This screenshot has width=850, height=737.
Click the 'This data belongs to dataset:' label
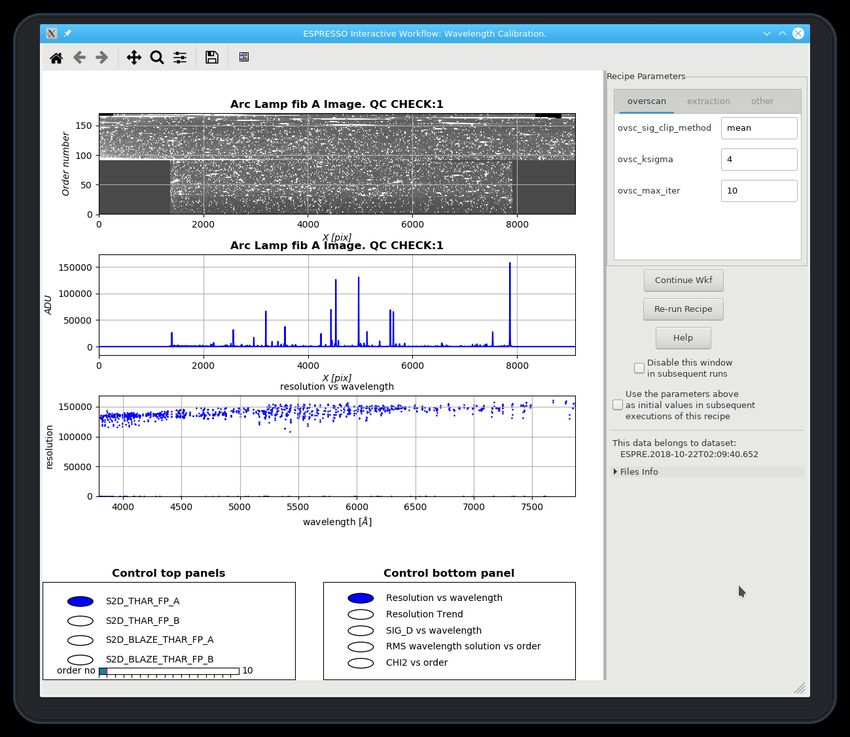(x=674, y=443)
